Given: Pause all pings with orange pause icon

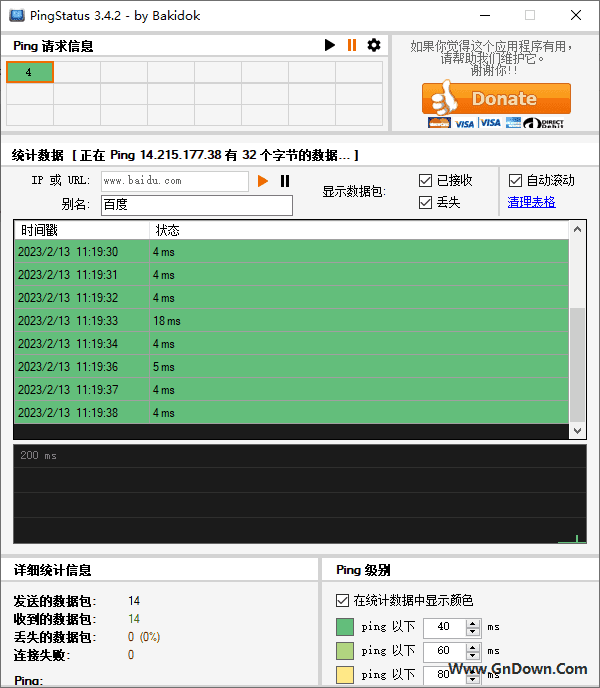Looking at the screenshot, I should (352, 45).
